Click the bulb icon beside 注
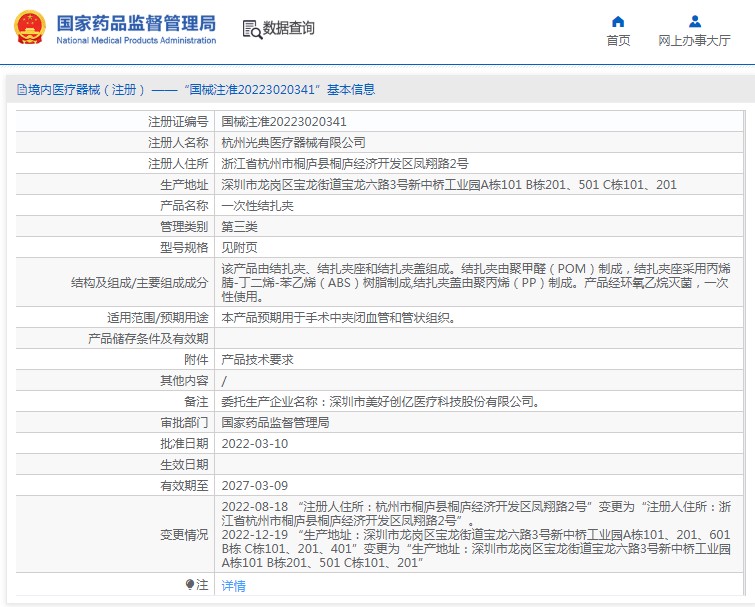755x607 pixels. (x=190, y=584)
